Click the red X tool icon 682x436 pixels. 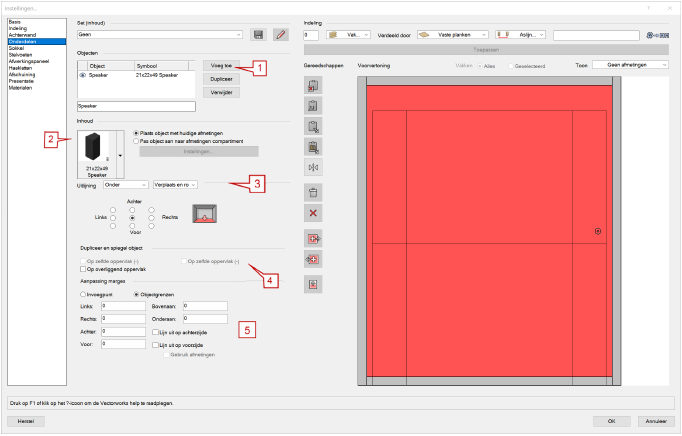click(313, 213)
